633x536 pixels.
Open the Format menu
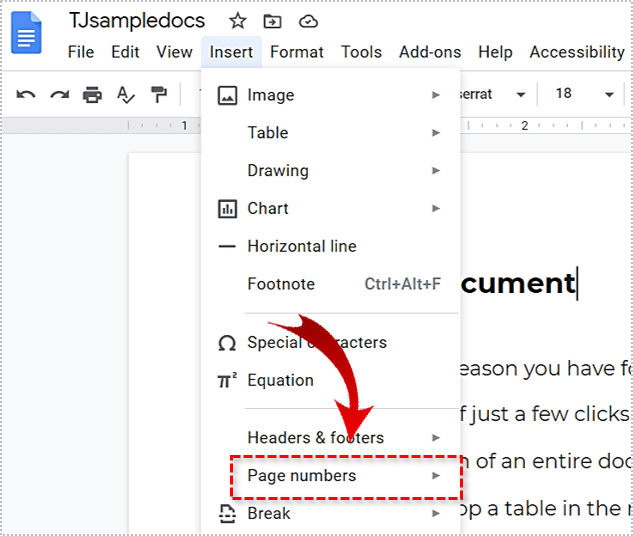point(296,52)
